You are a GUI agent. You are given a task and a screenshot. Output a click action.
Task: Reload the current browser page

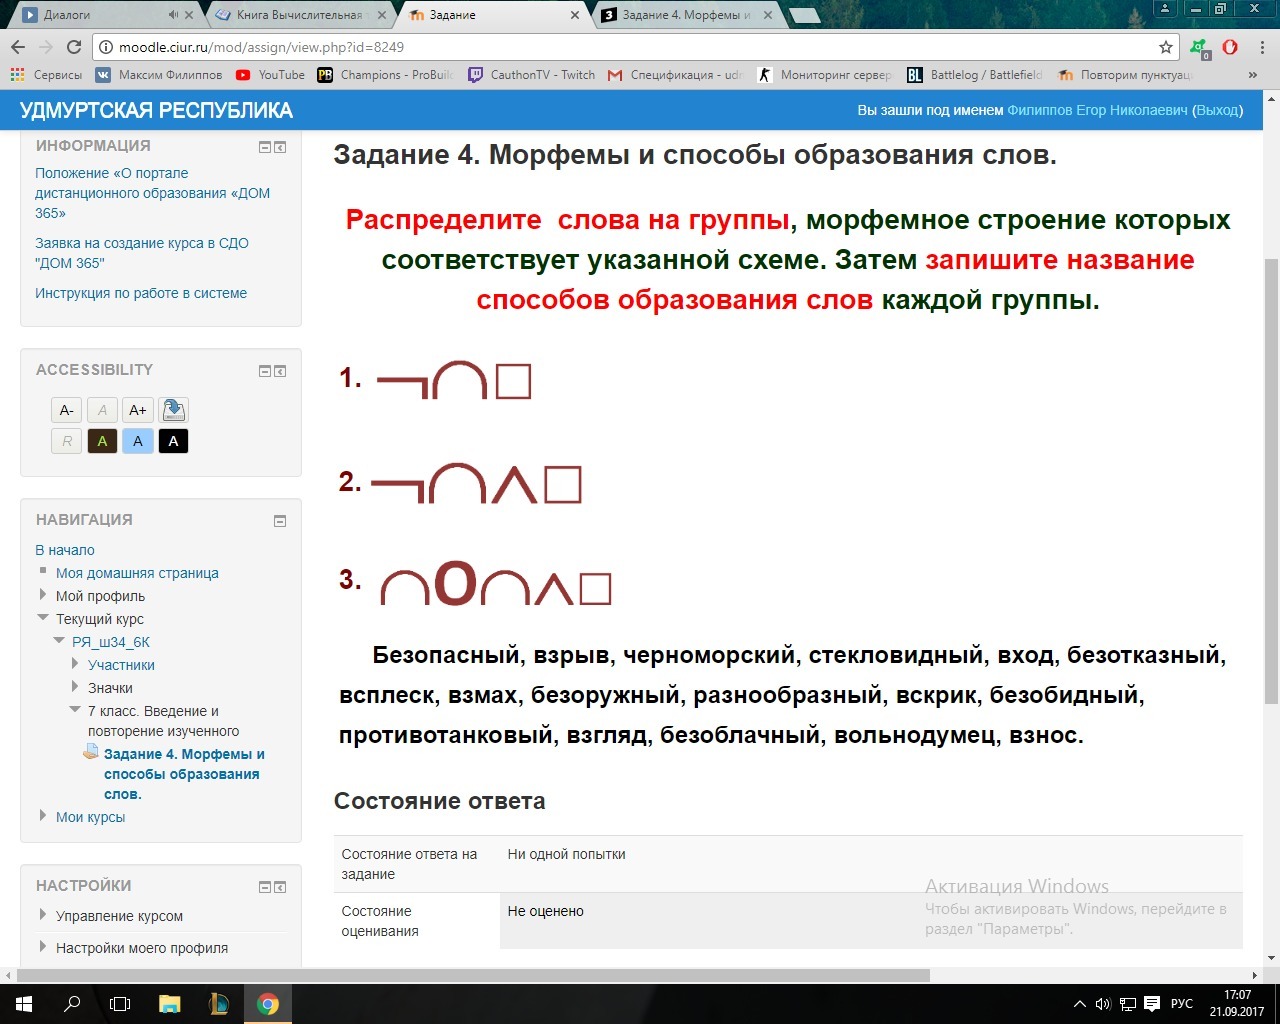pyautogui.click(x=73, y=47)
